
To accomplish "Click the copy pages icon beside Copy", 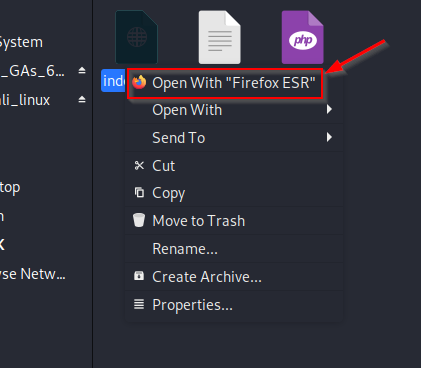I will tap(139, 192).
